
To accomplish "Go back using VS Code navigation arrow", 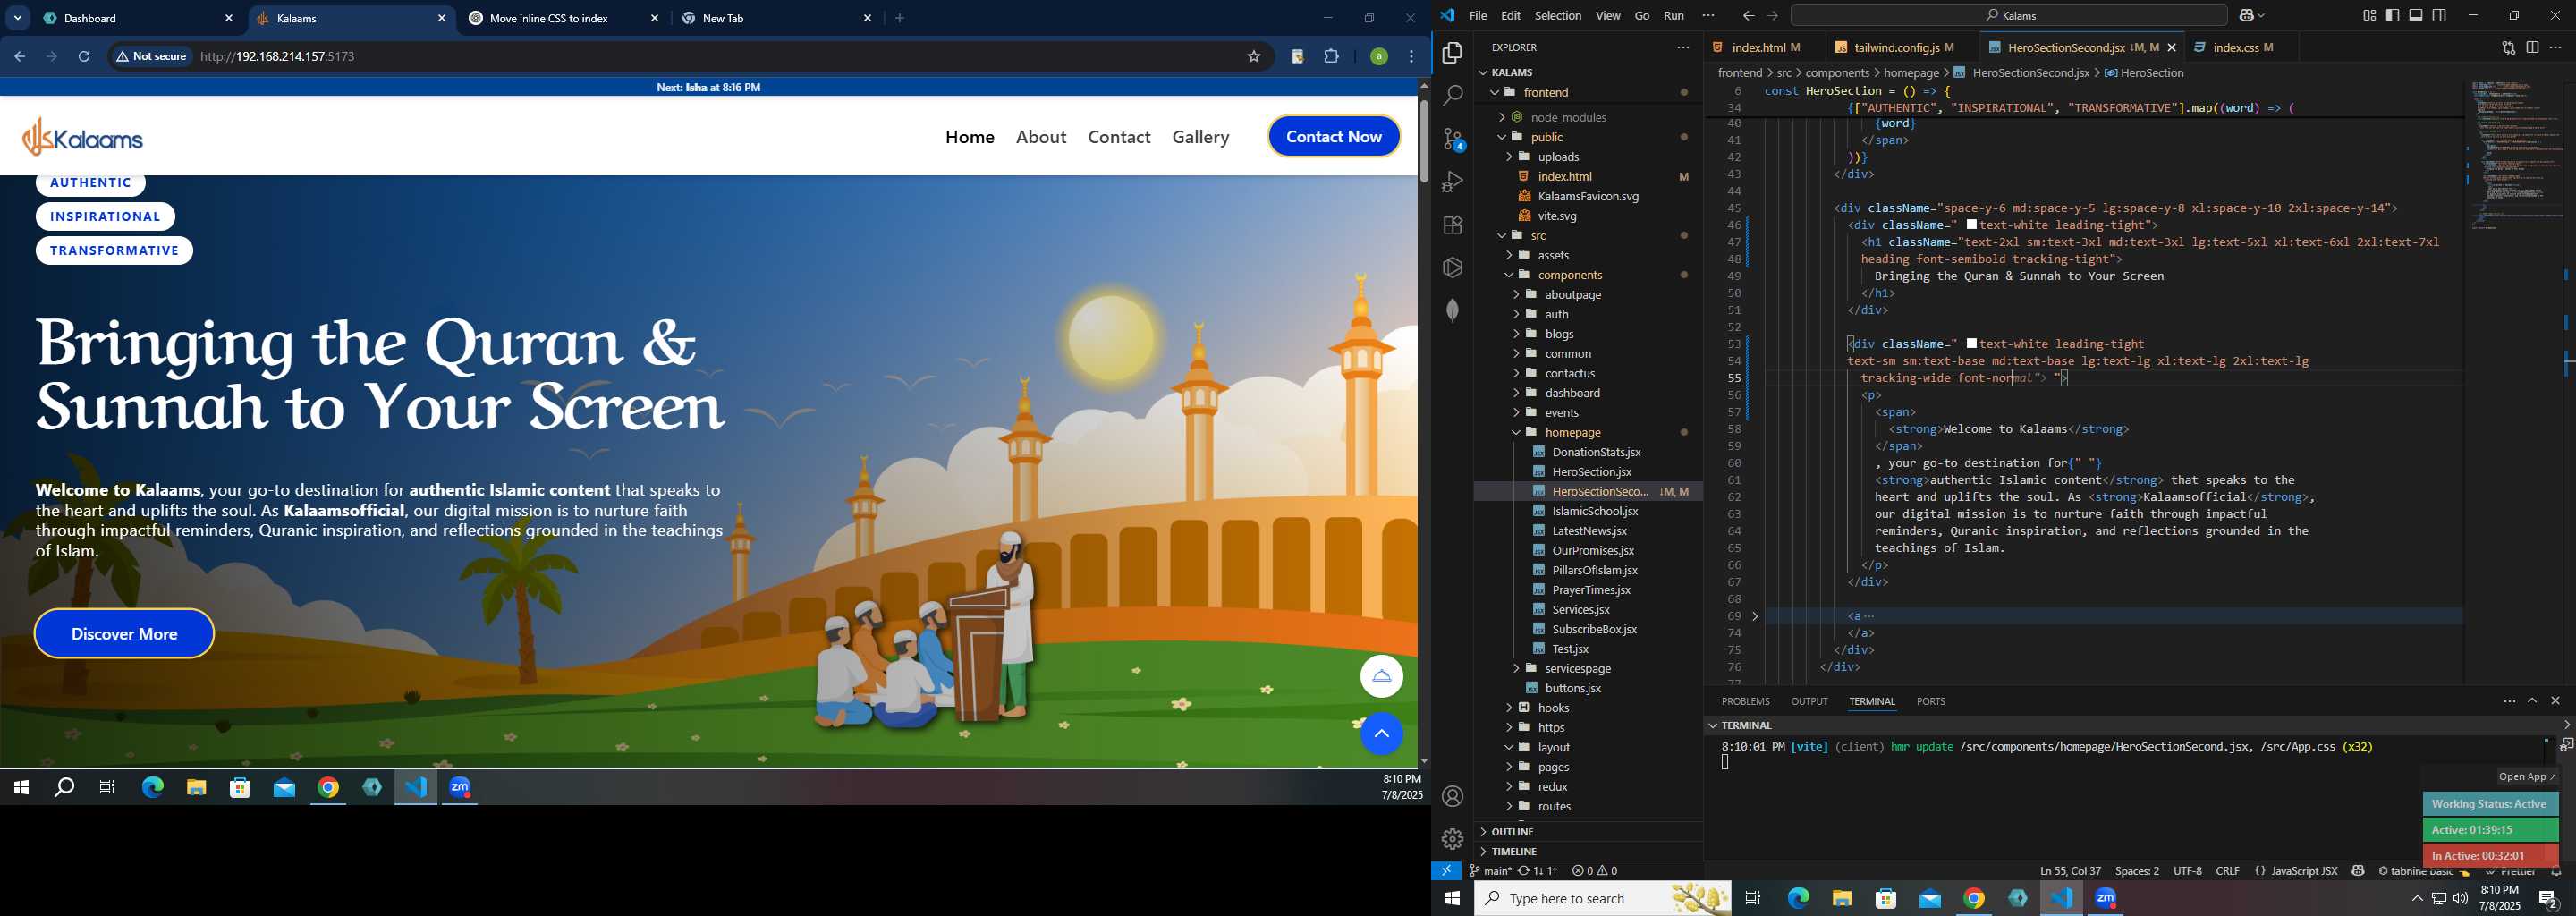I will pos(1748,16).
